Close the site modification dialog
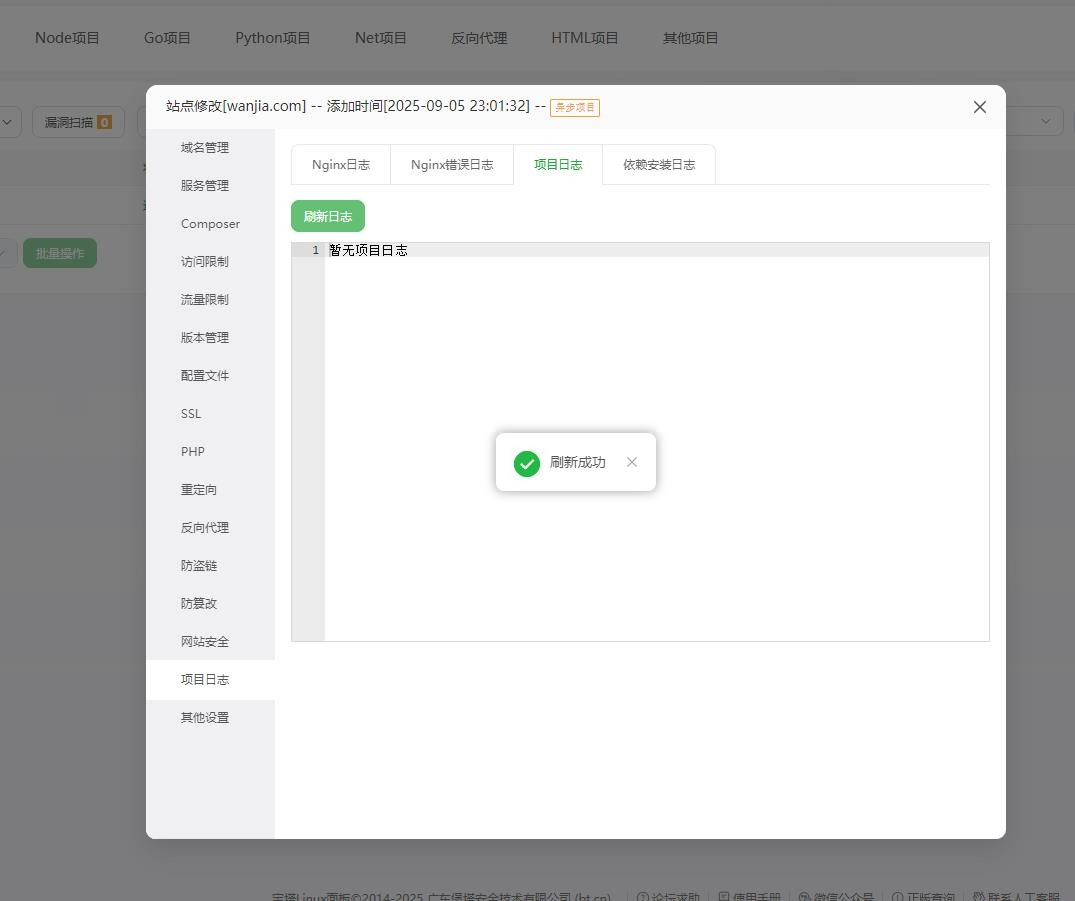Image resolution: width=1075 pixels, height=901 pixels. tap(980, 107)
